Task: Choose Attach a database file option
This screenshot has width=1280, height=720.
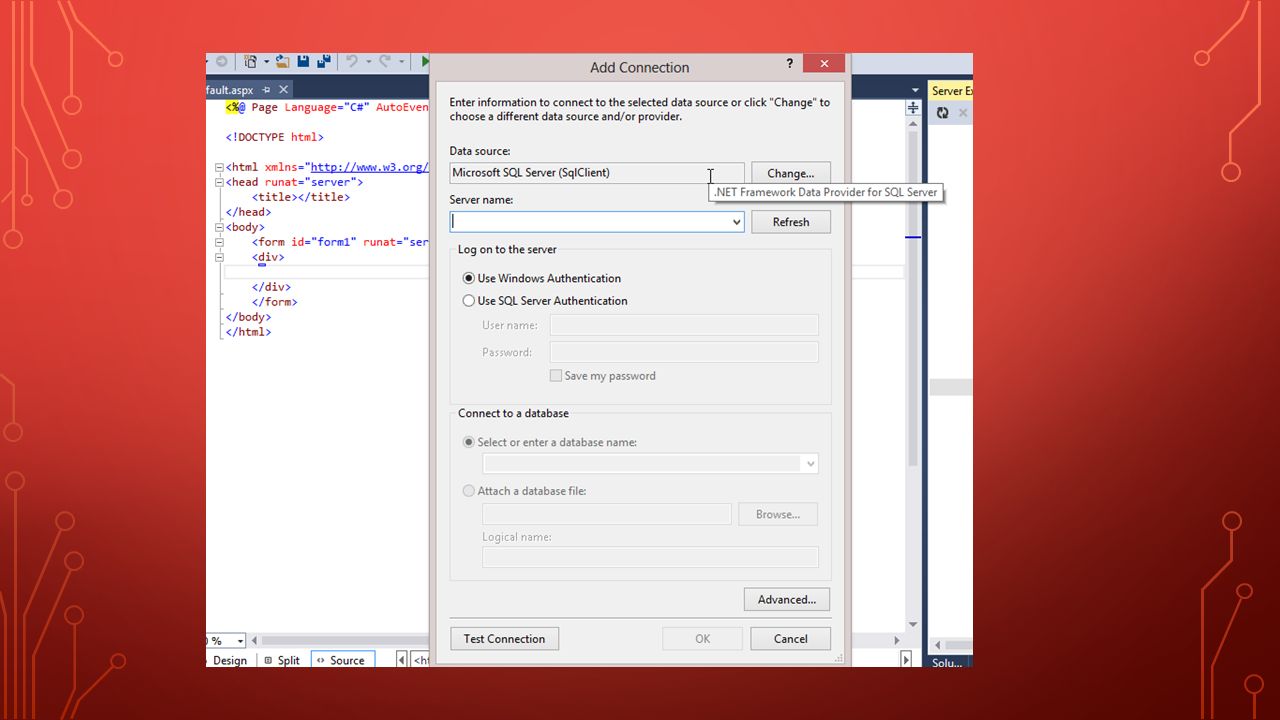Action: (524, 491)
